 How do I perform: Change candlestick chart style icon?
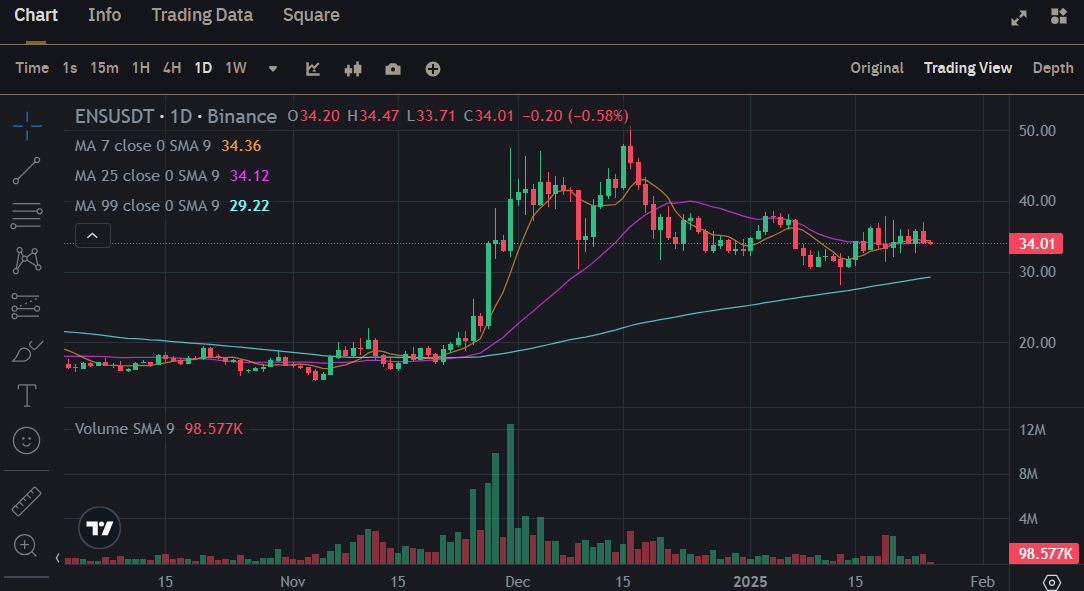(353, 68)
